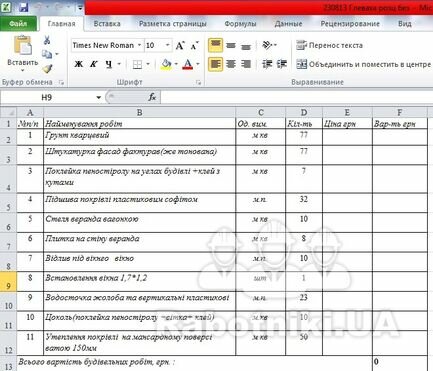Viewport: 433px width, 371px height.
Task: Switch to the Вставка tab
Action: tap(107, 24)
